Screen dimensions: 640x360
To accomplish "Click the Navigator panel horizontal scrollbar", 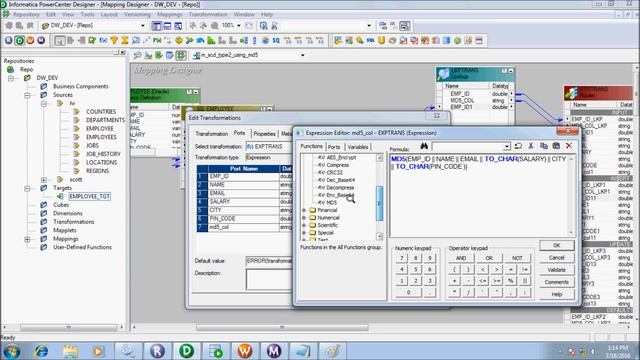I will (69, 327).
